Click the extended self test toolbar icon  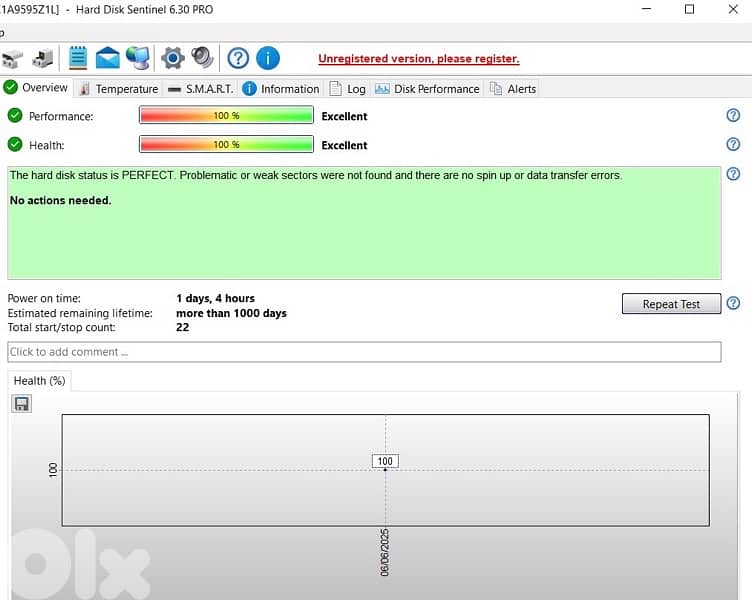[x=42, y=59]
